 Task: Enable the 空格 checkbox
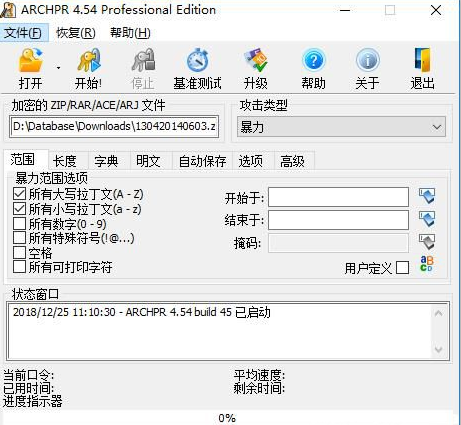tap(19, 253)
